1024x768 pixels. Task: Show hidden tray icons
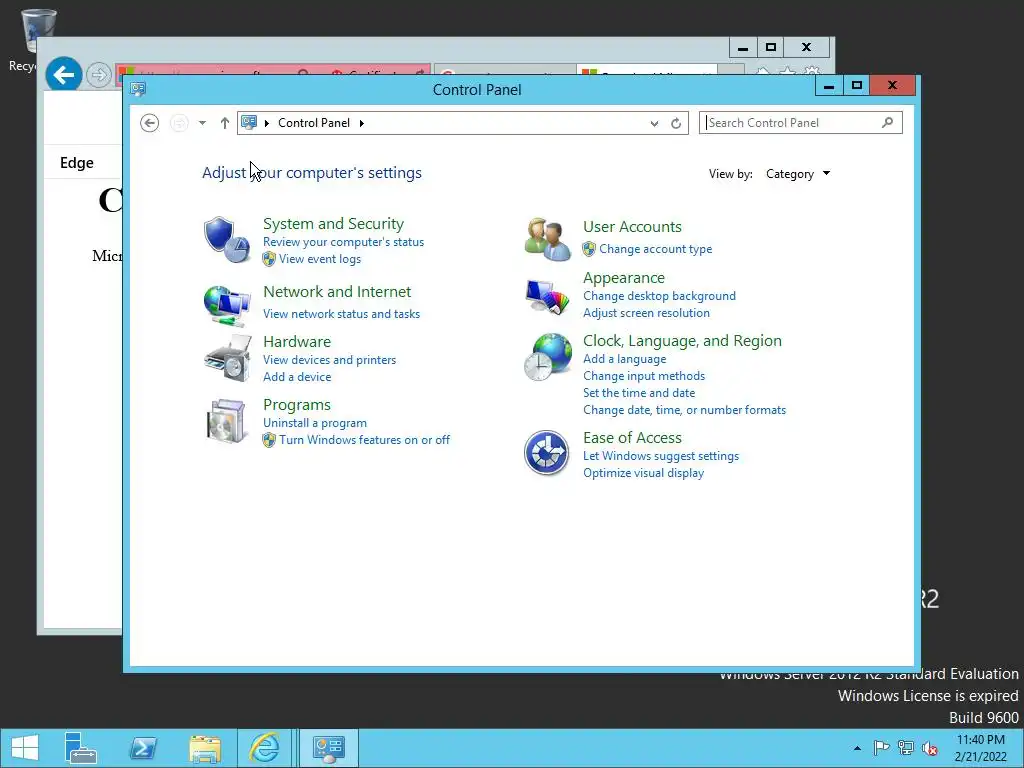coord(857,748)
